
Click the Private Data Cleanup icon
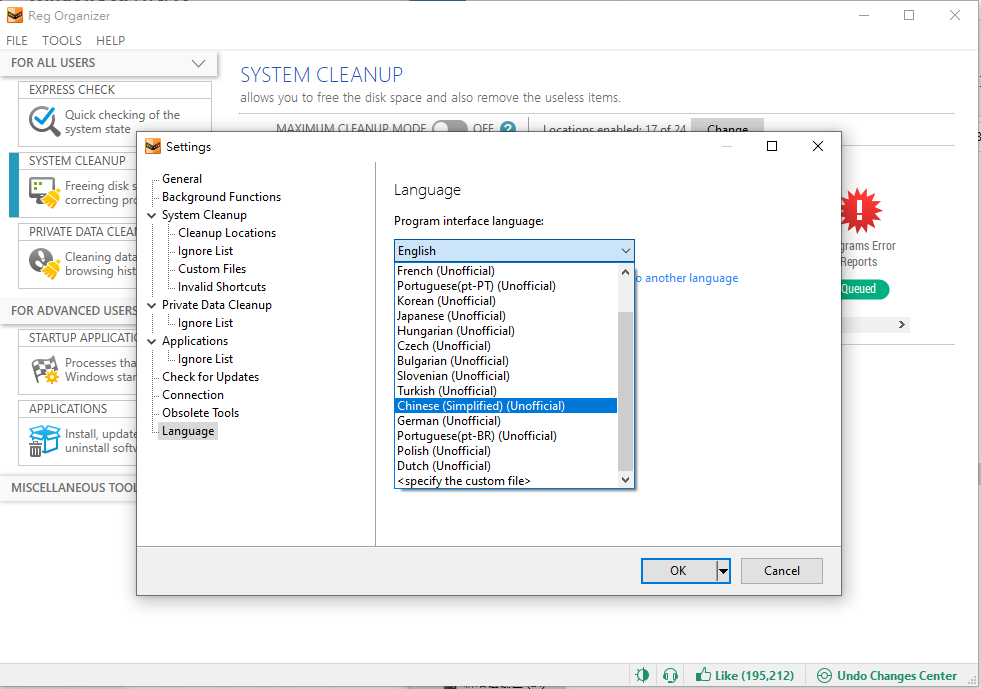44,263
